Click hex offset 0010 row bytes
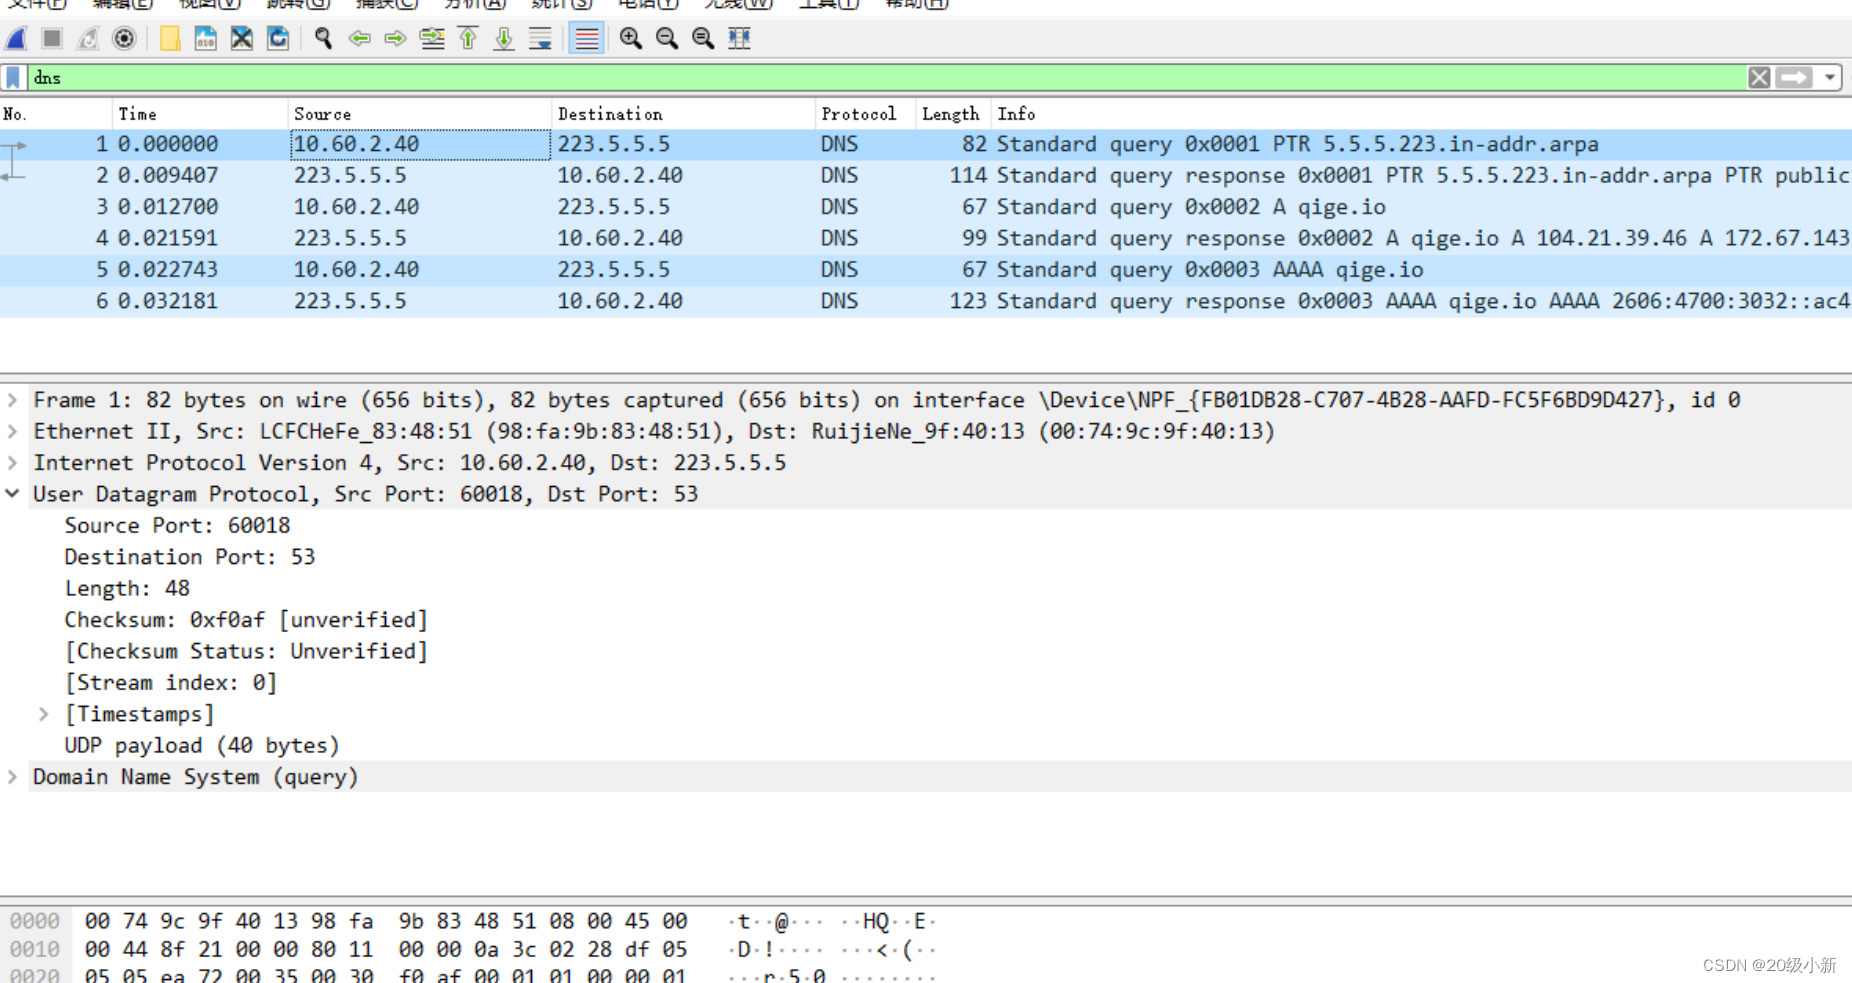The height and width of the screenshot is (983, 1852). click(385, 949)
